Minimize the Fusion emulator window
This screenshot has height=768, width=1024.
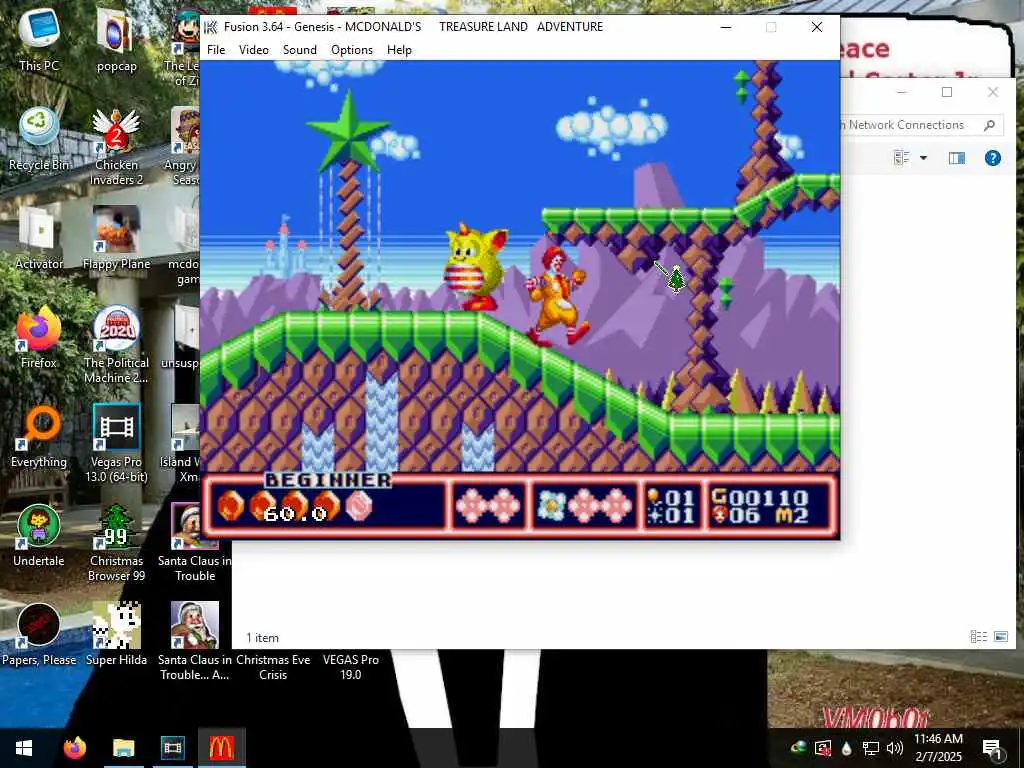point(726,27)
